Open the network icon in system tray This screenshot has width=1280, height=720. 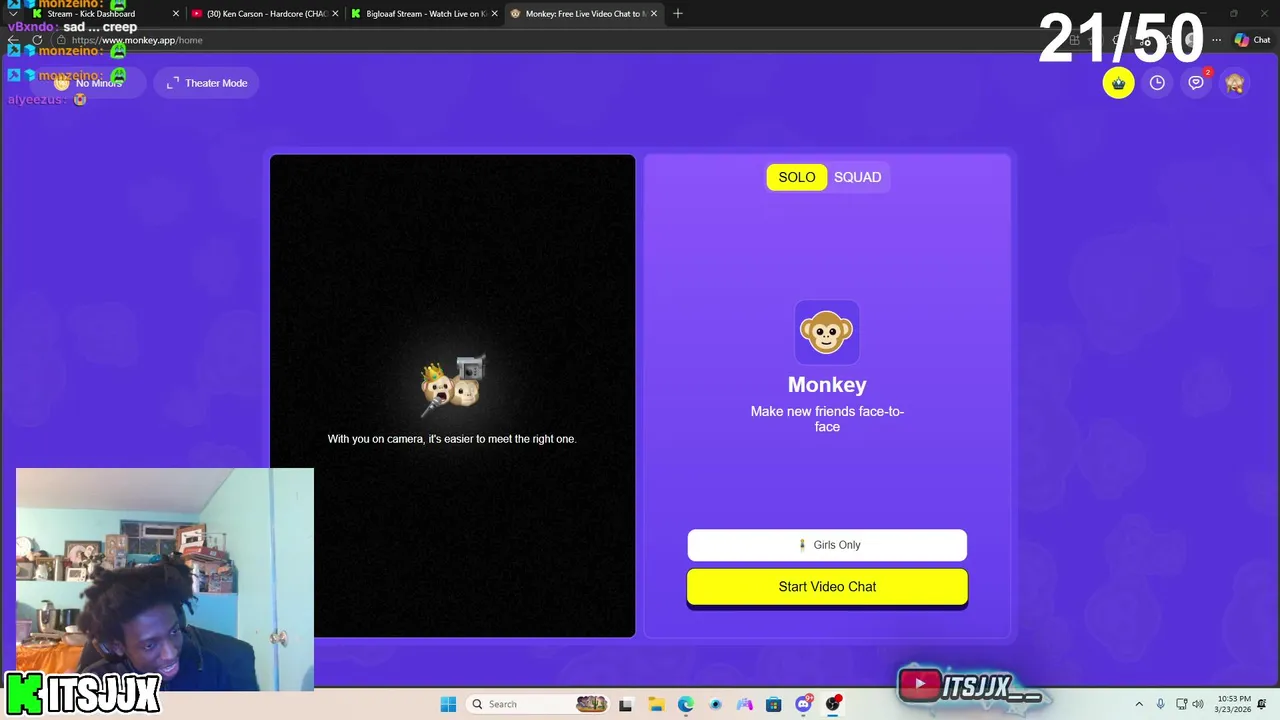pos(1182,704)
